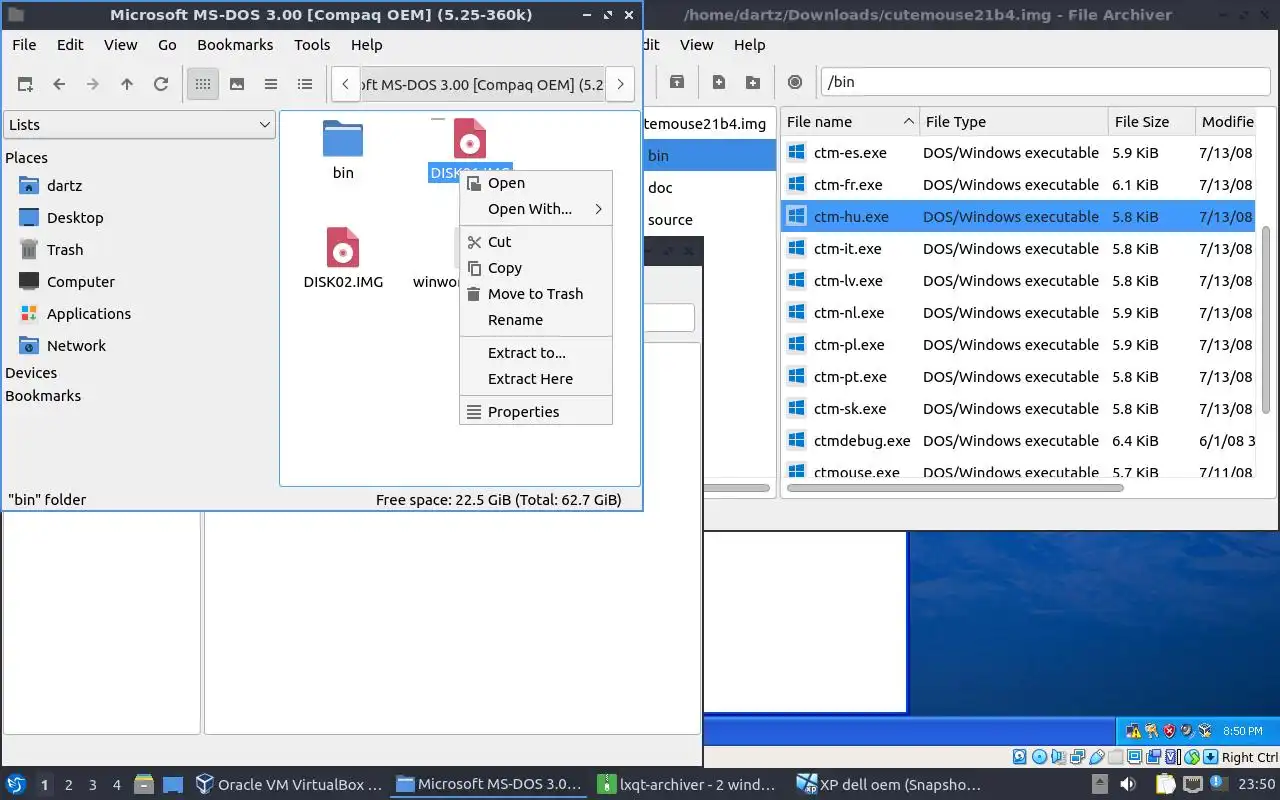
Task: Switch to detailed list view mode
Action: (305, 84)
